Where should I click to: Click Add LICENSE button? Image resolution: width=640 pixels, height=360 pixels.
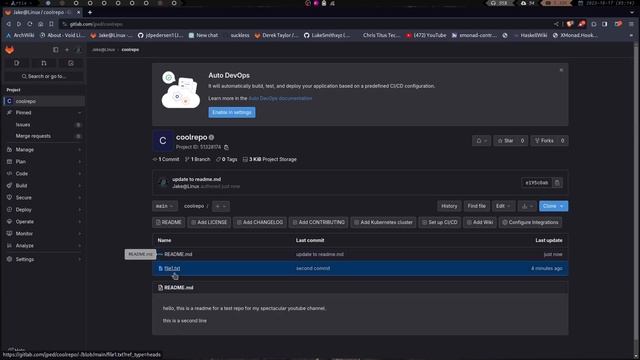(209, 222)
